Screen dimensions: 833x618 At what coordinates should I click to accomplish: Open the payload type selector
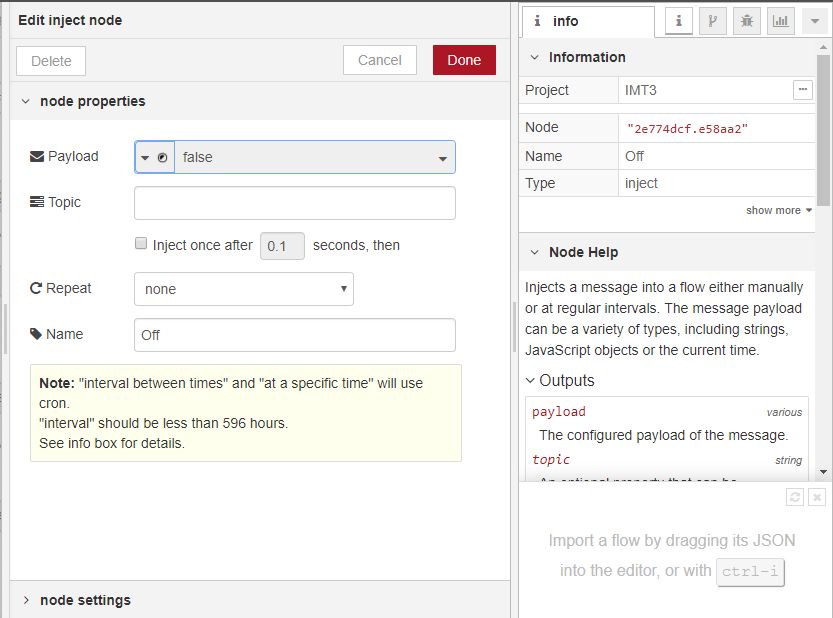pos(155,157)
